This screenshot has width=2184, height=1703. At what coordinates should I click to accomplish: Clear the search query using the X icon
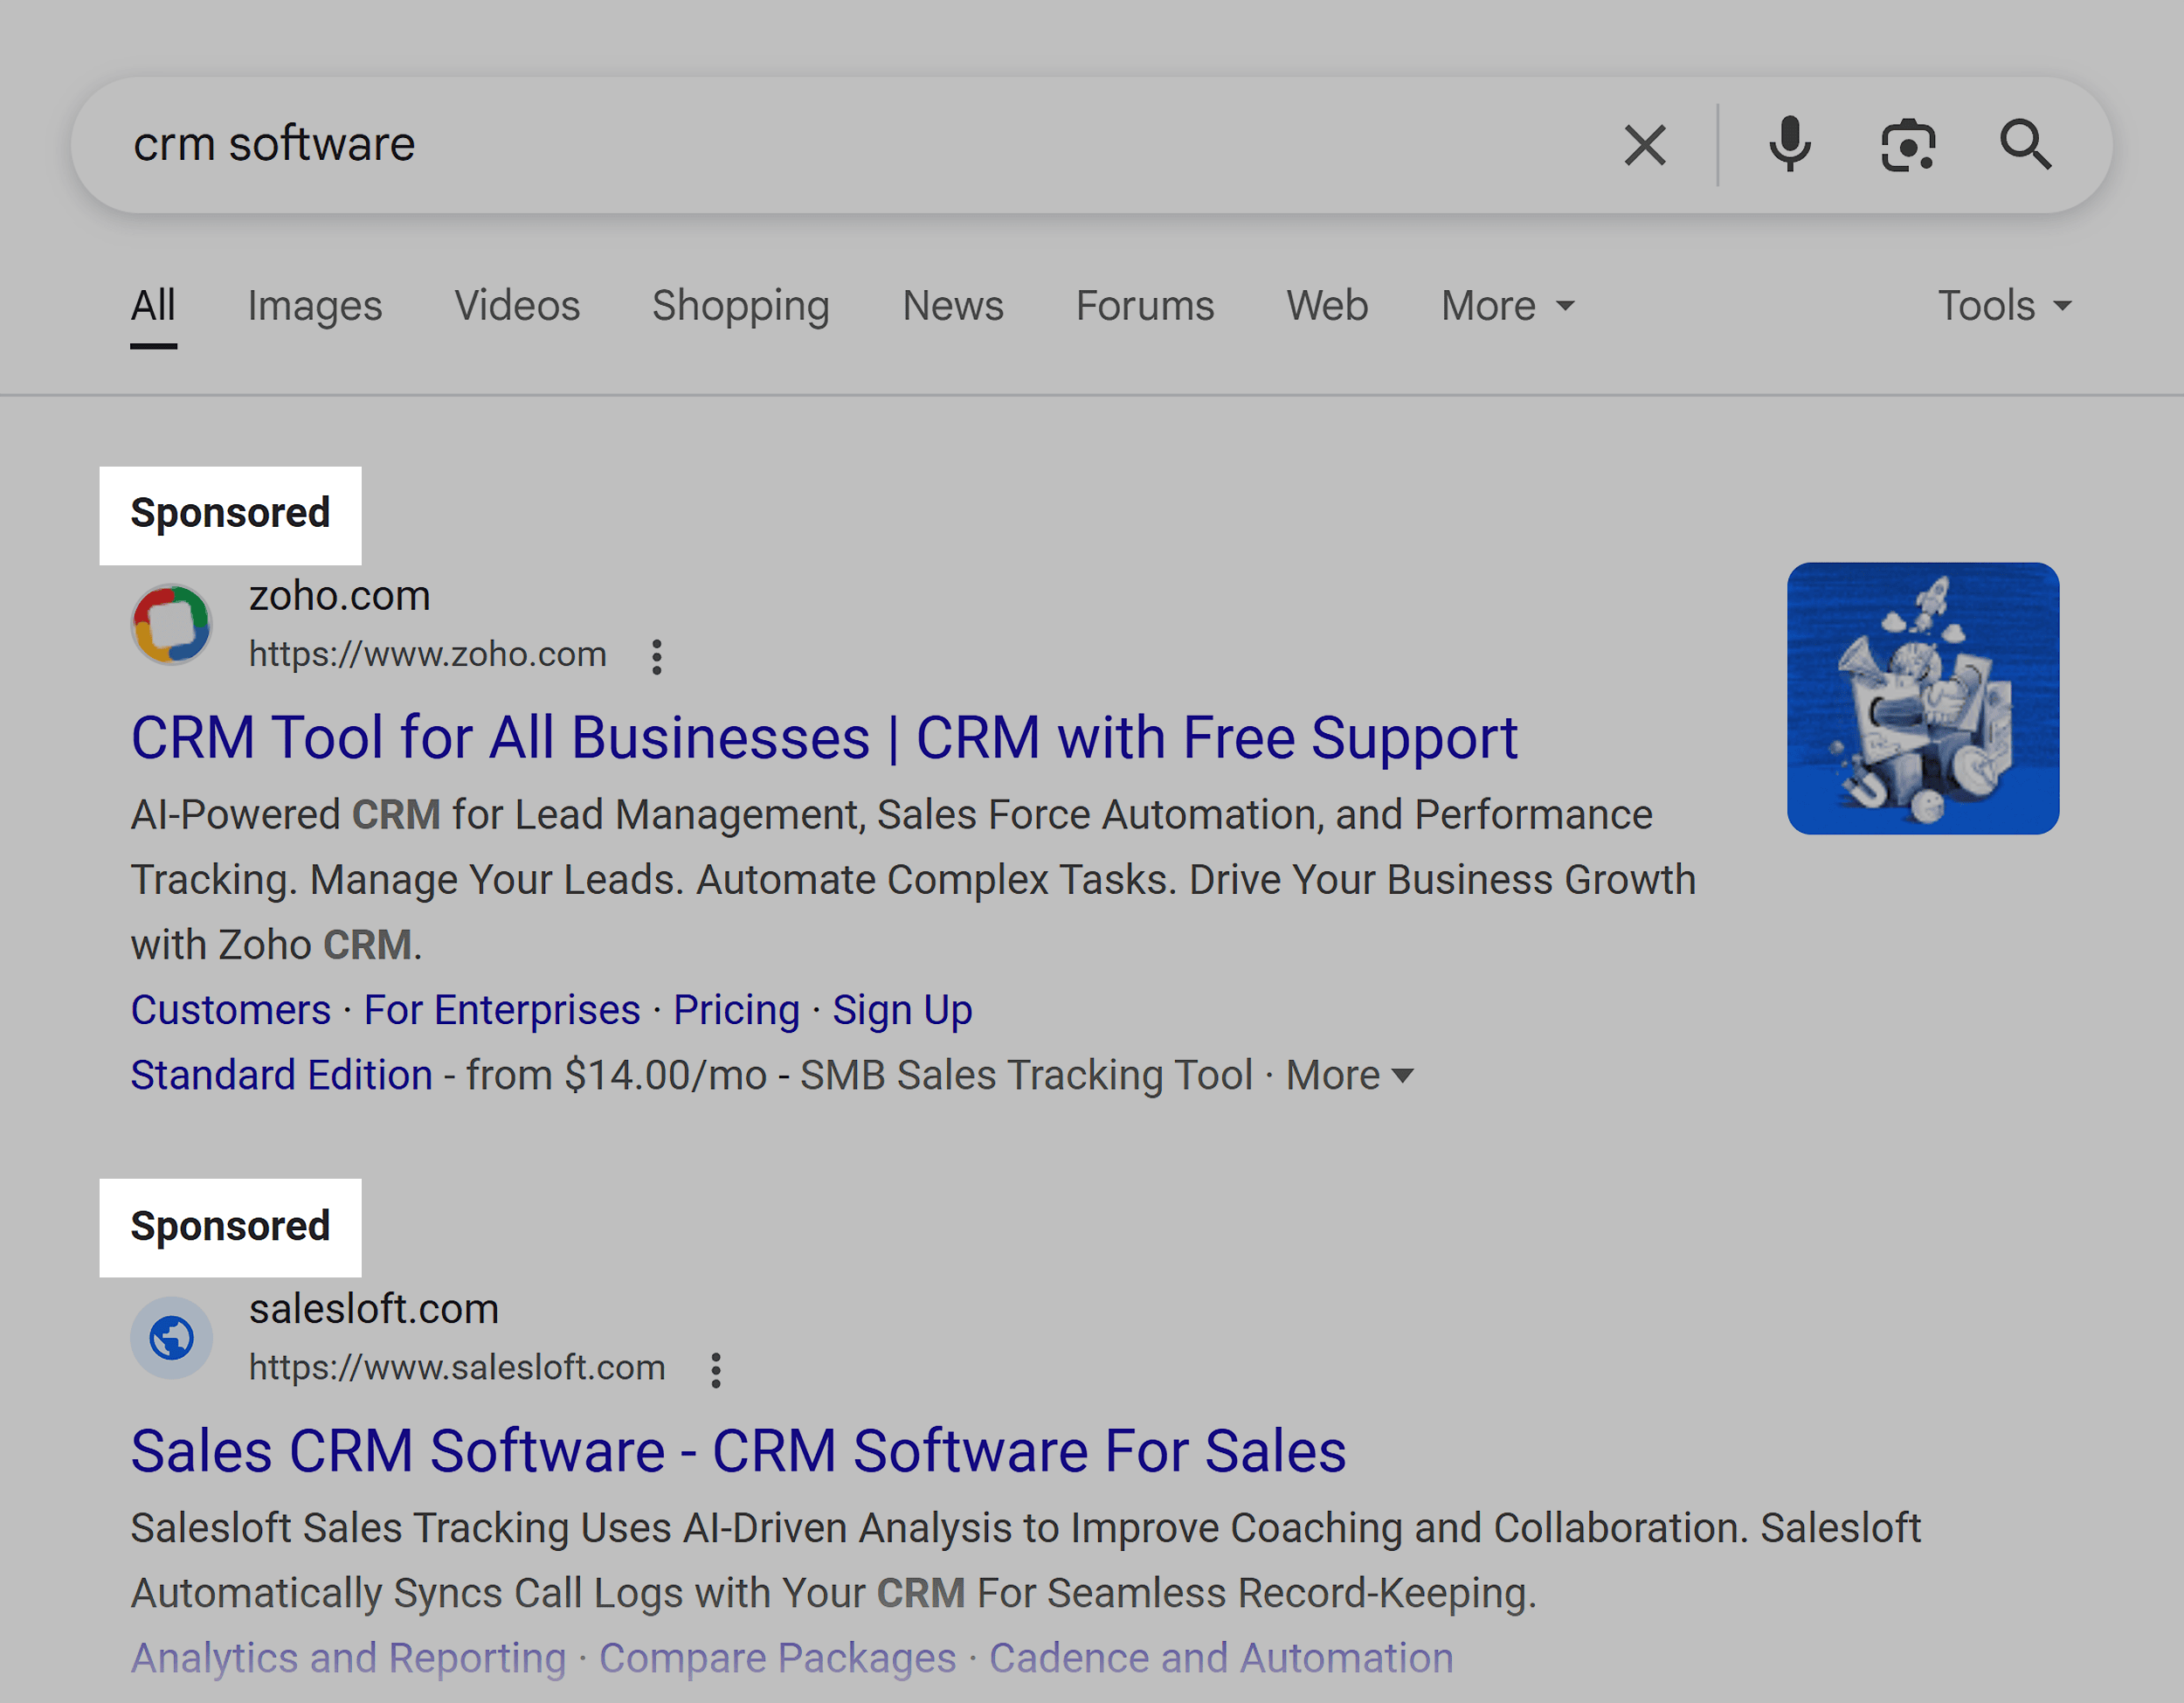click(1644, 144)
